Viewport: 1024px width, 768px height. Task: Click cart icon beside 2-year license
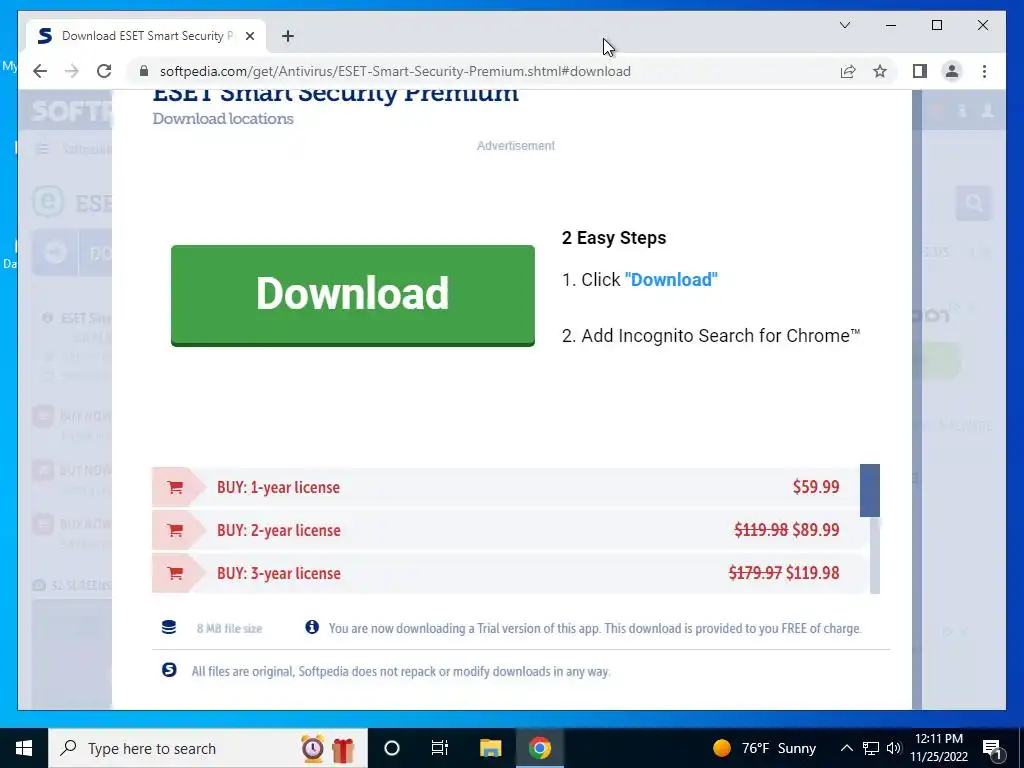(x=175, y=530)
